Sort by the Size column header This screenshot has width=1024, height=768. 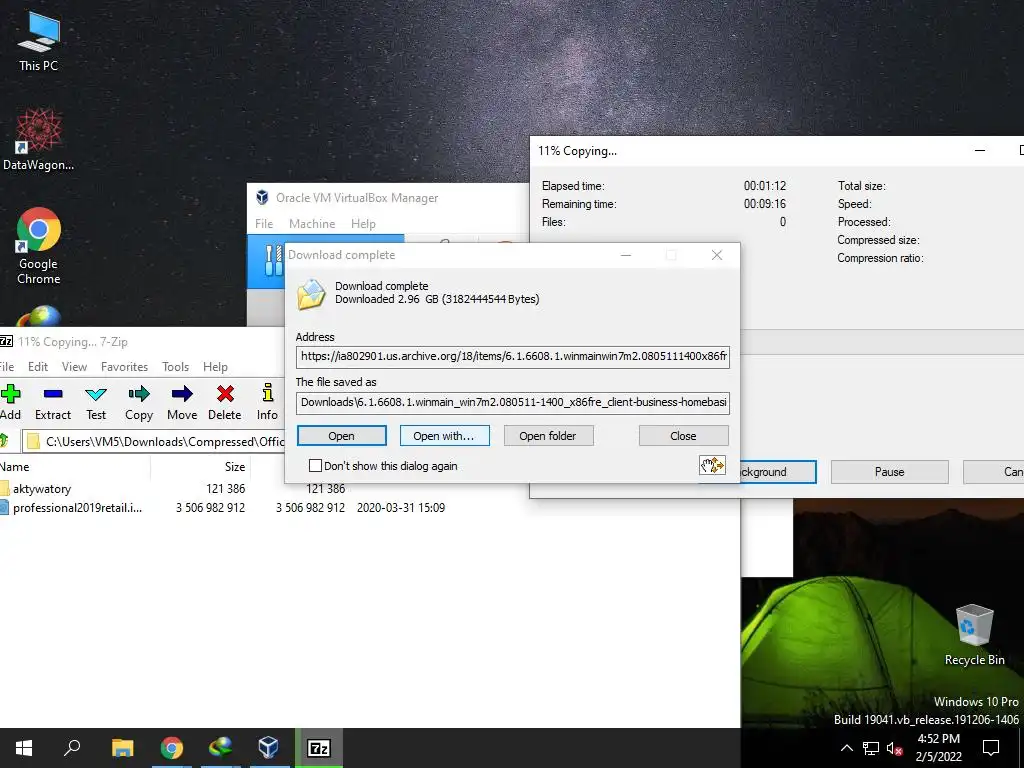tap(200, 466)
